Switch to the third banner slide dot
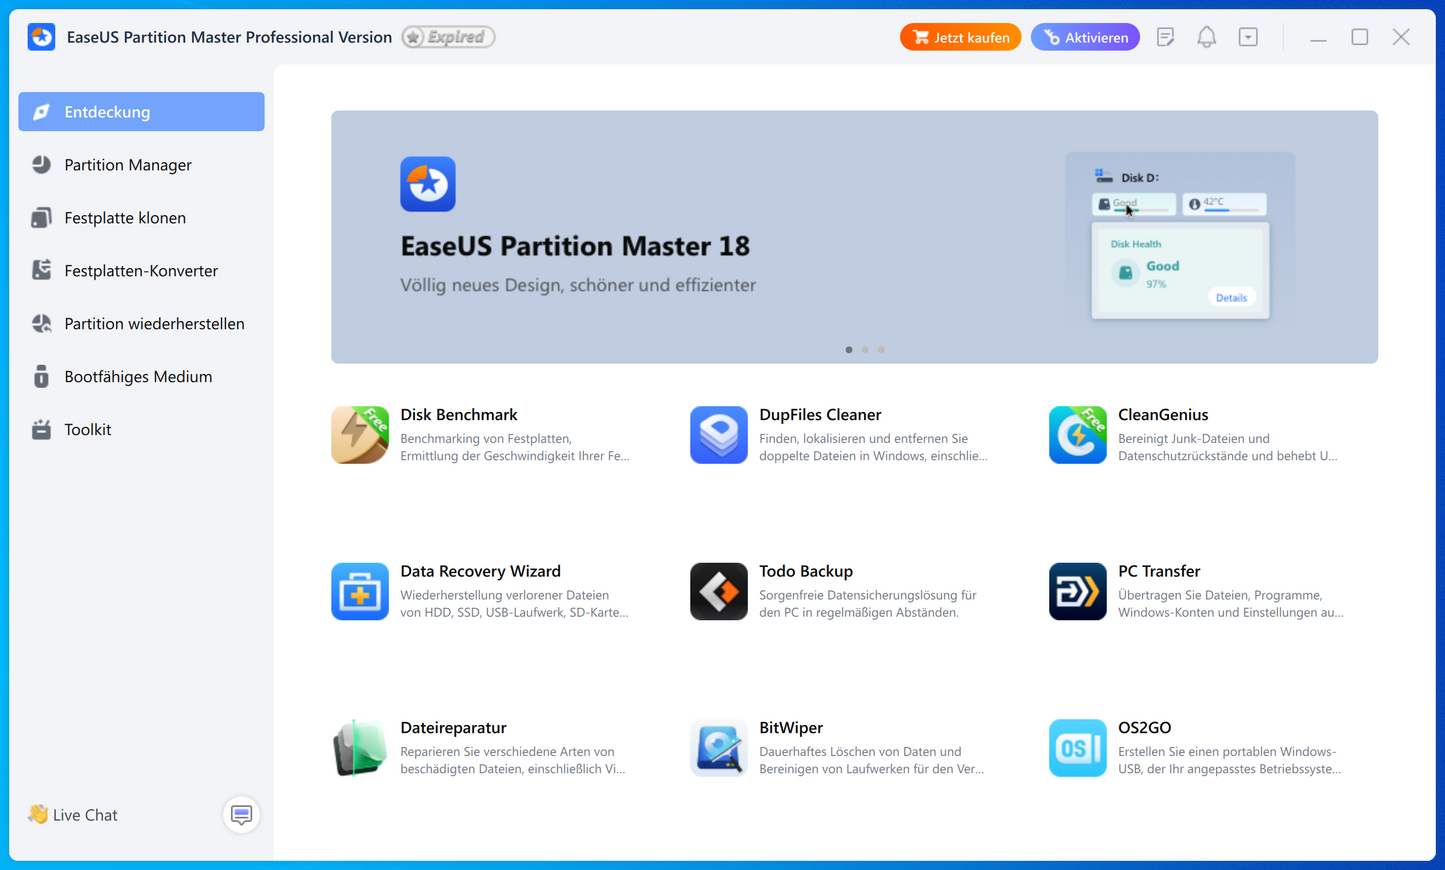The width and height of the screenshot is (1445, 870). [881, 350]
